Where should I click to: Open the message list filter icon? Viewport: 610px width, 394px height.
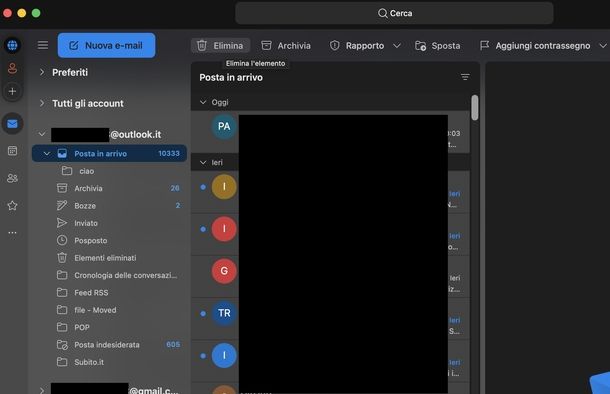(465, 77)
